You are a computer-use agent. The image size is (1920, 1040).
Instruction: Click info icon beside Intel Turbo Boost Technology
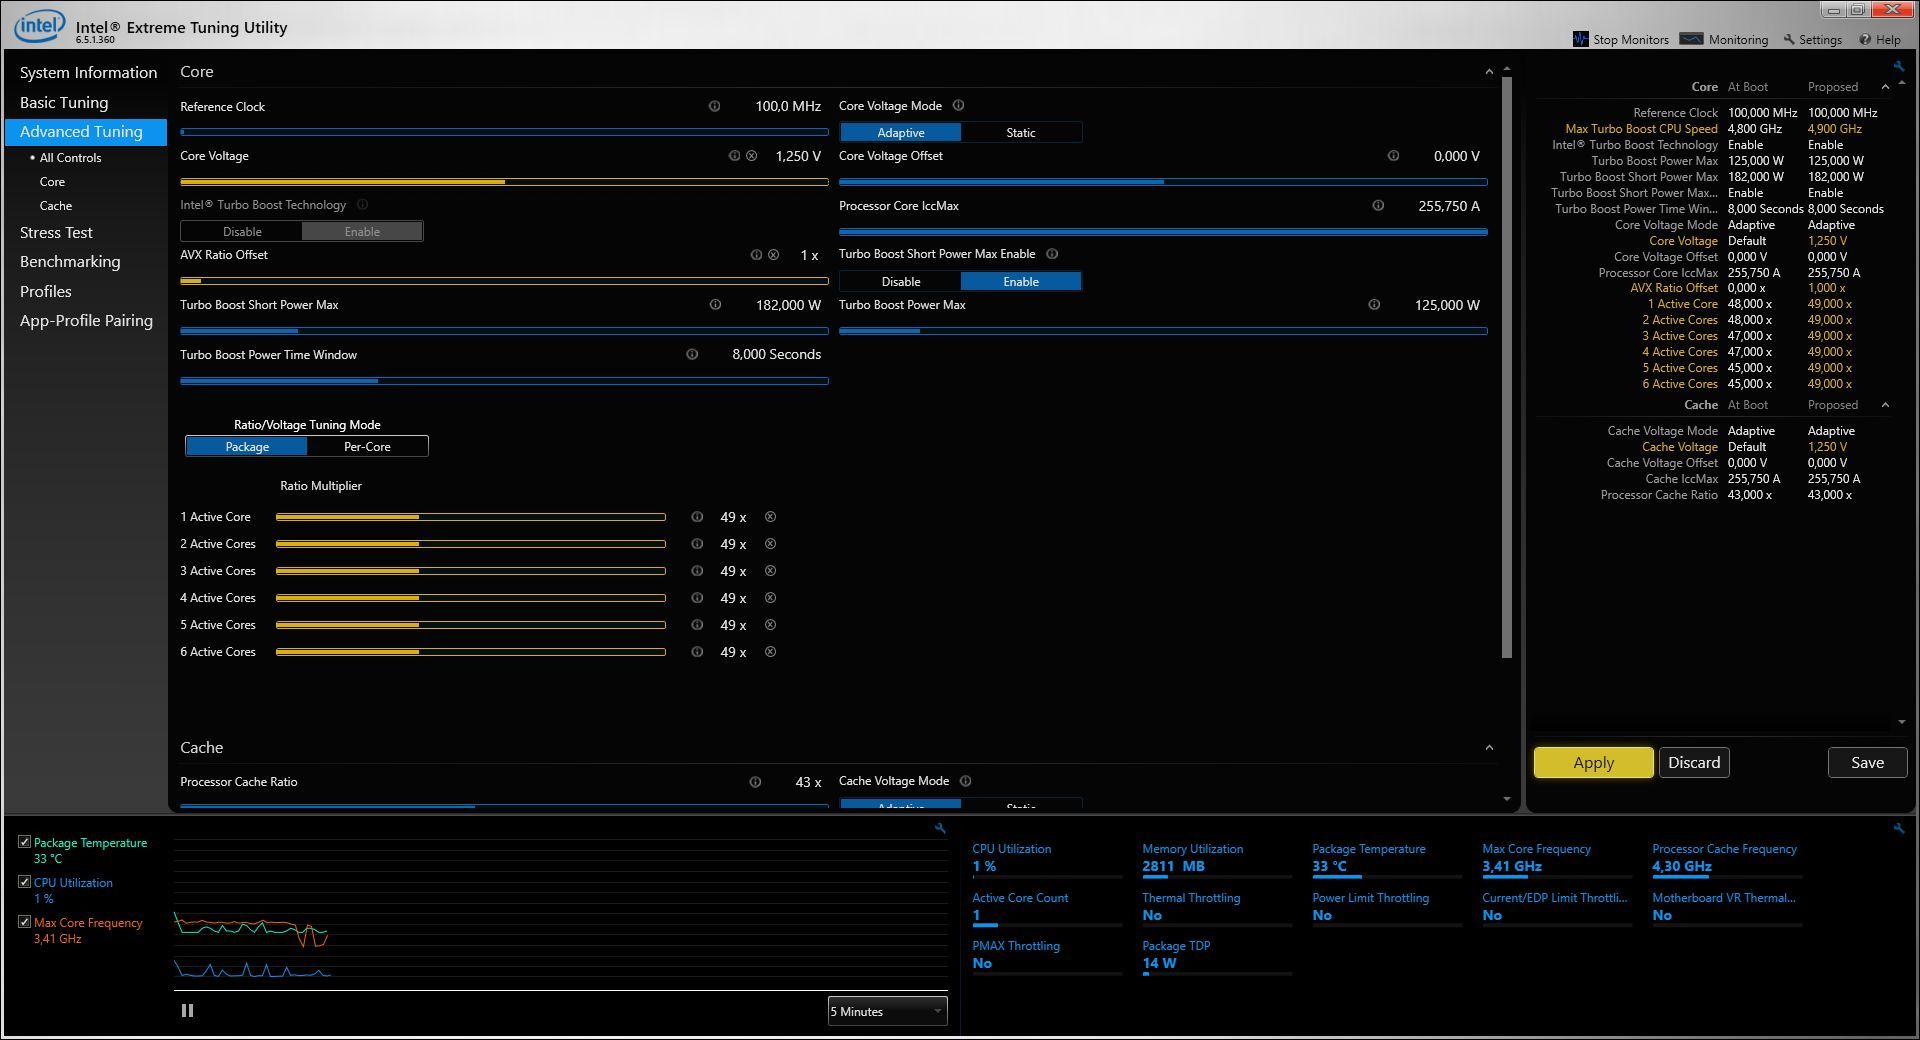coord(363,205)
